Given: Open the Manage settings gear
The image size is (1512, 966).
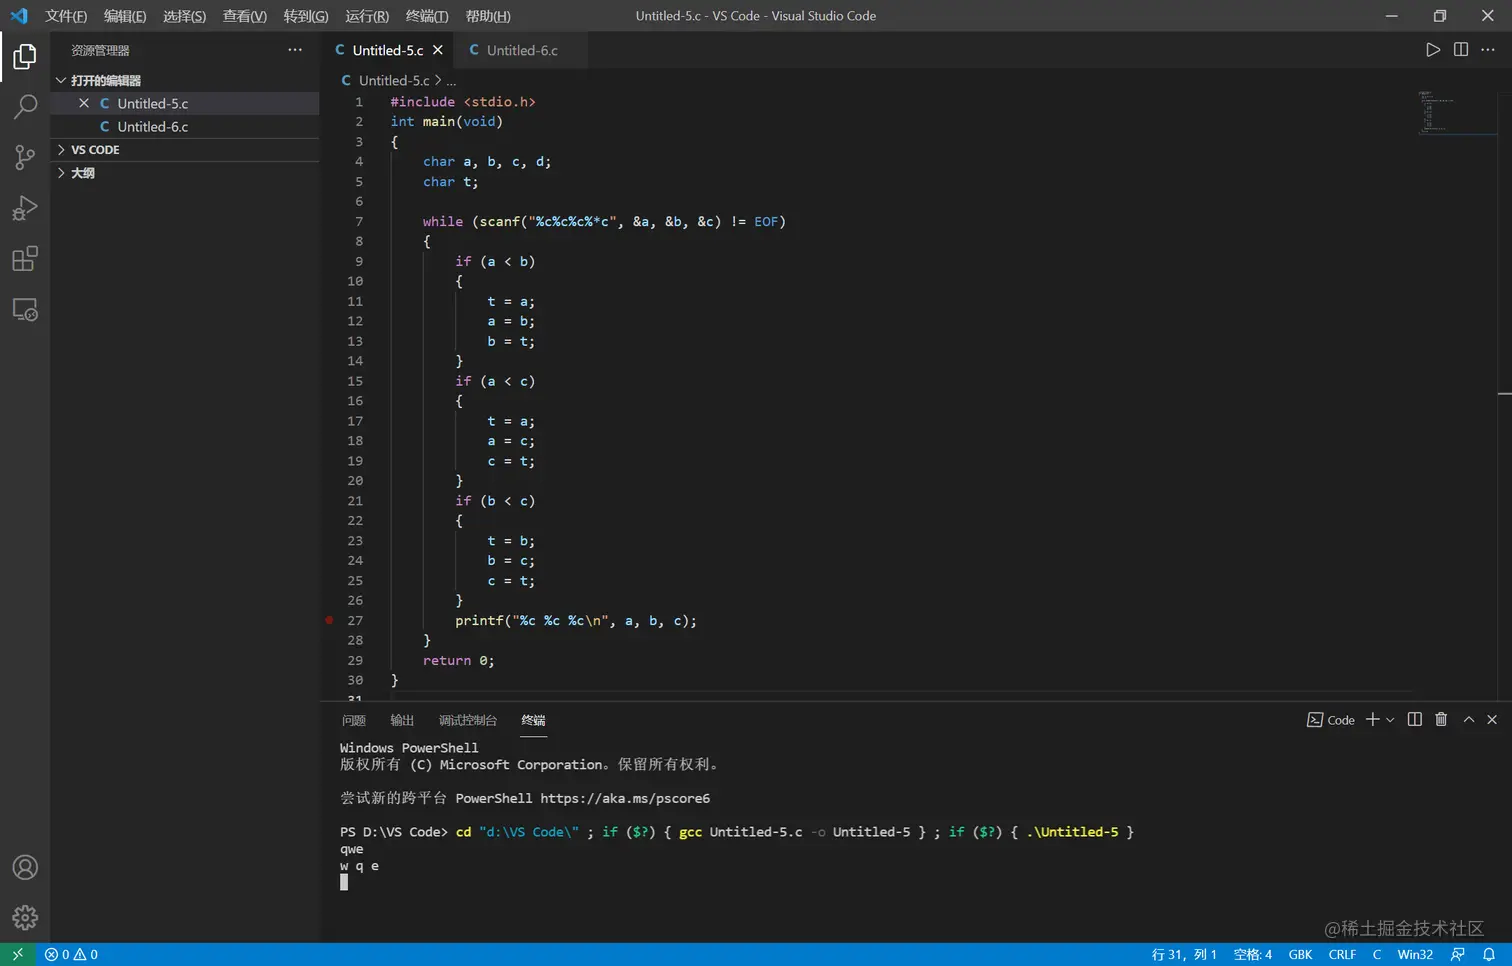Looking at the screenshot, I should point(25,917).
